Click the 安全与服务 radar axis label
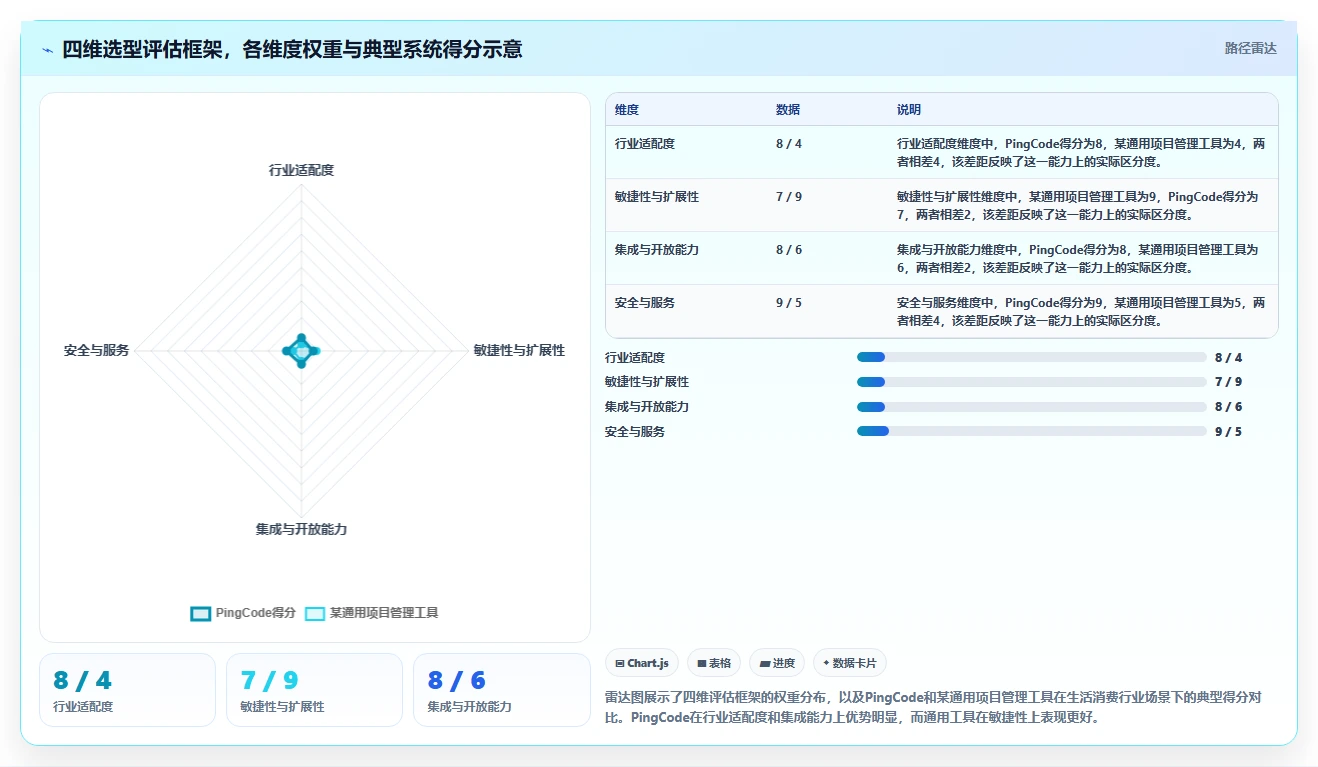This screenshot has width=1318, height=767. pos(96,350)
